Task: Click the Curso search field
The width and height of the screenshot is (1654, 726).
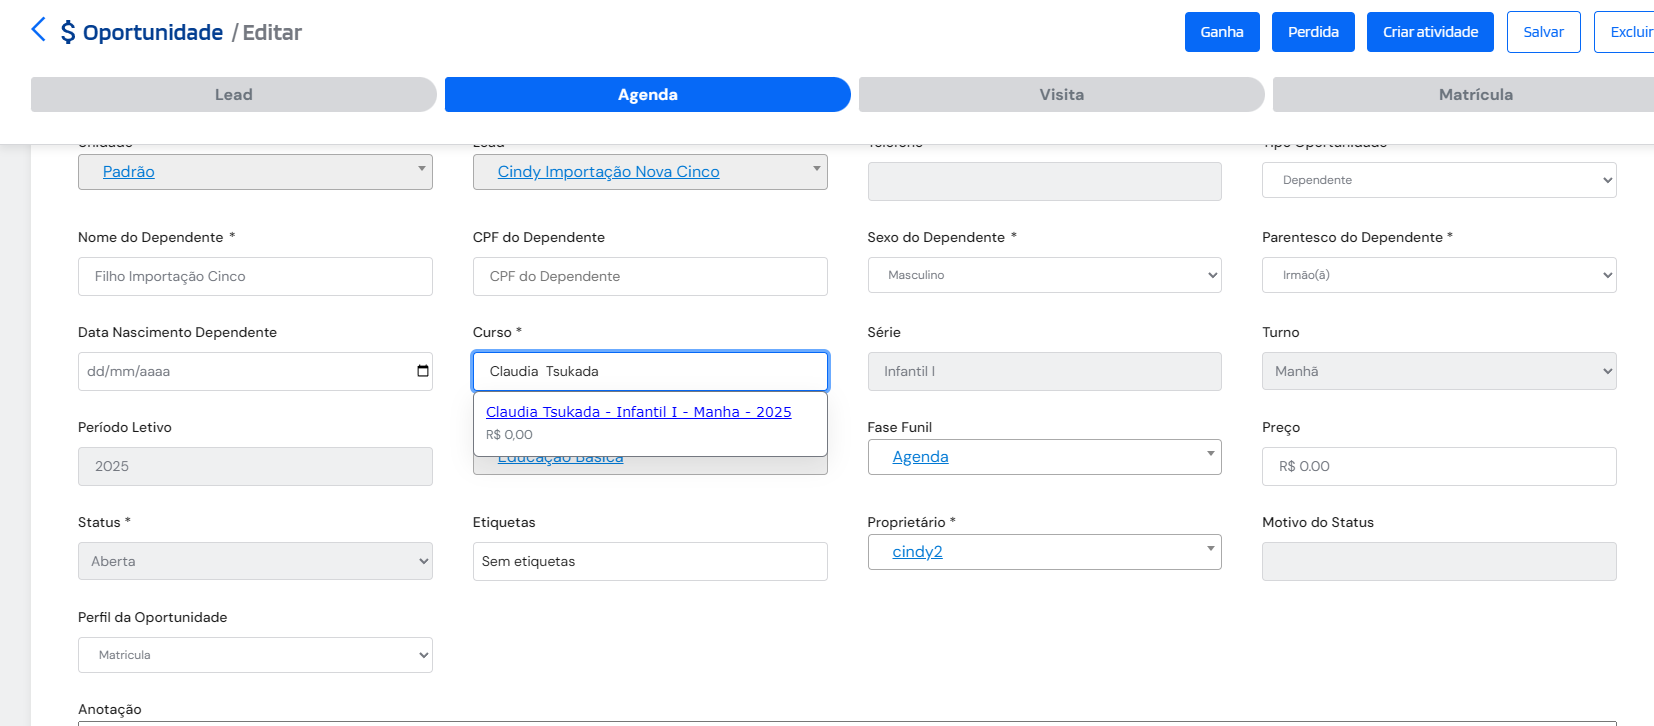Action: point(650,371)
